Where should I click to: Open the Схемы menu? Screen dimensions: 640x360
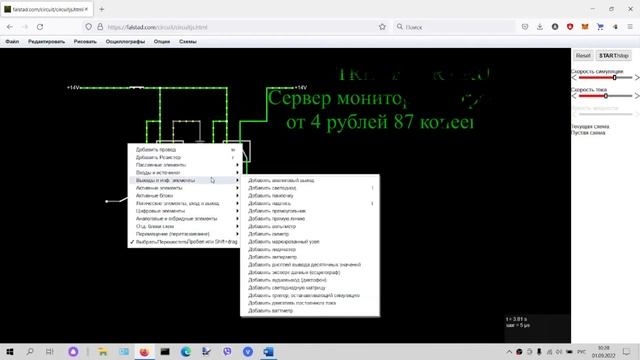(188, 42)
